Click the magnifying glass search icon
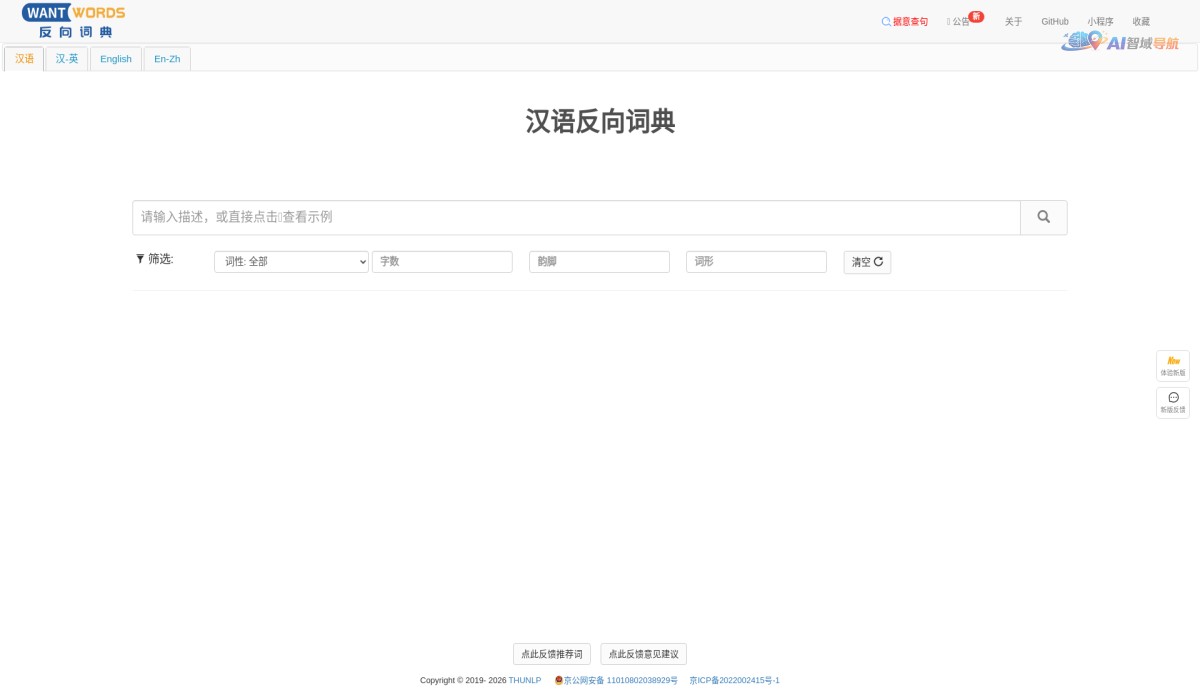 (x=1043, y=217)
